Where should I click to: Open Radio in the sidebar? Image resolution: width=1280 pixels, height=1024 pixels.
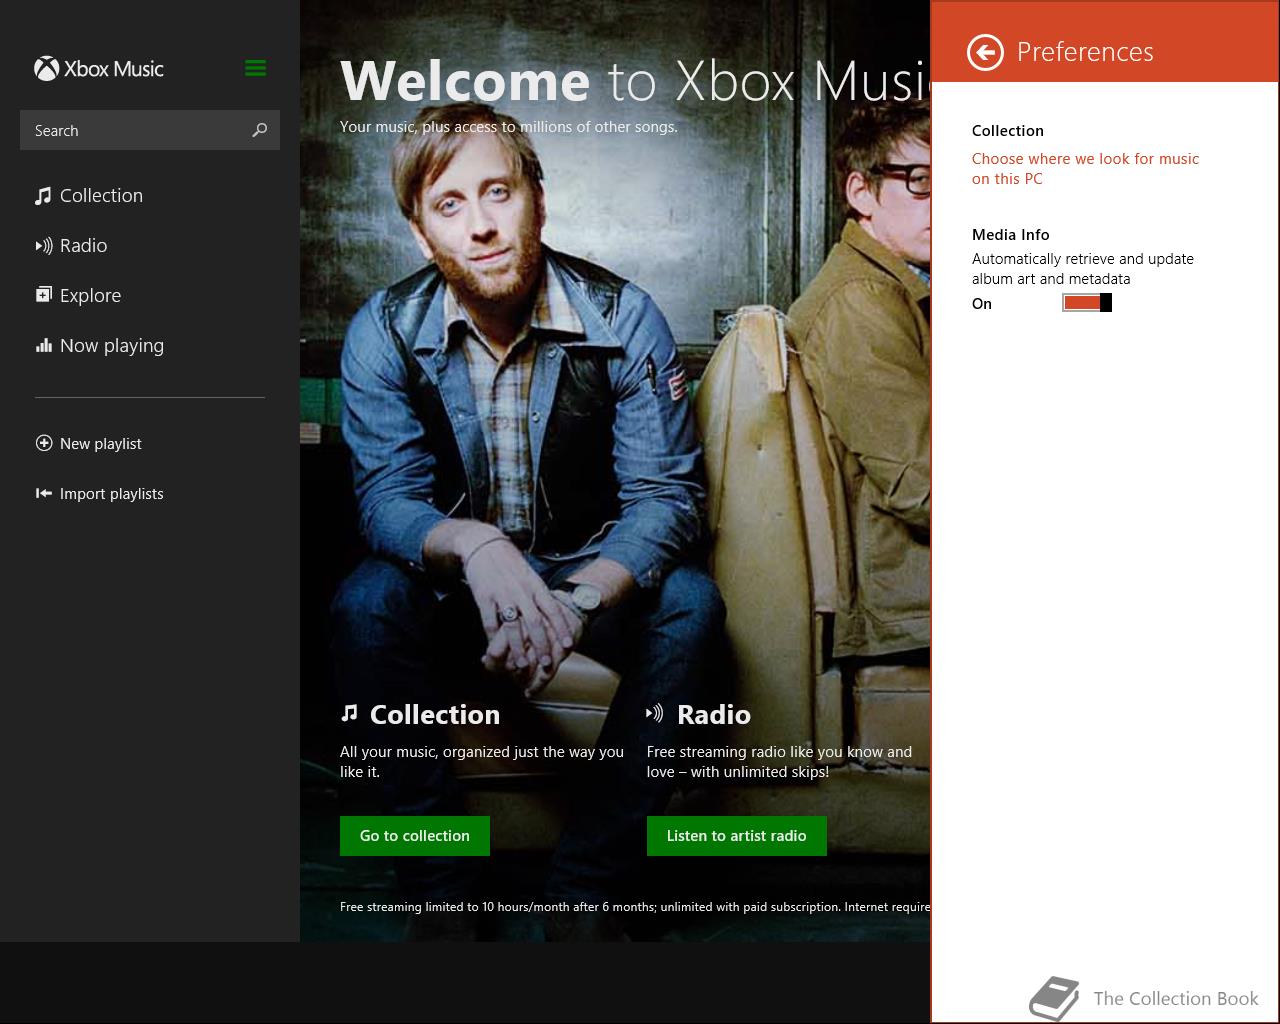pyautogui.click(x=83, y=246)
